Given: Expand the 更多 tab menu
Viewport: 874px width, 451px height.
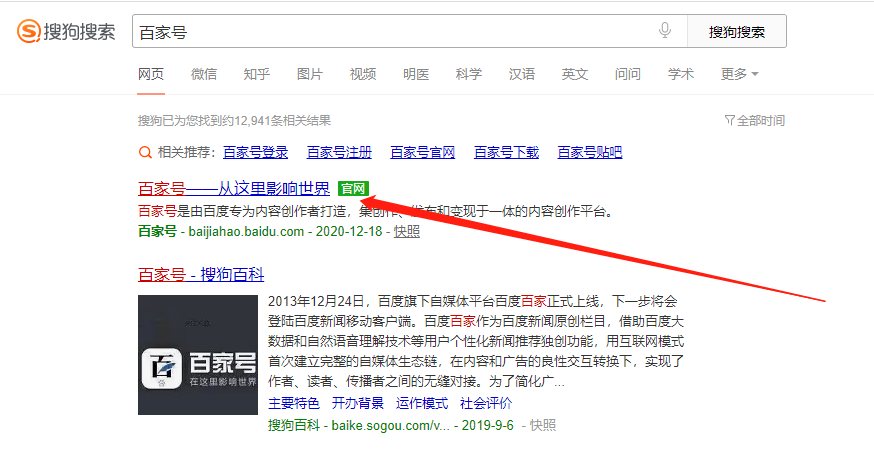Looking at the screenshot, I should click(x=739, y=74).
